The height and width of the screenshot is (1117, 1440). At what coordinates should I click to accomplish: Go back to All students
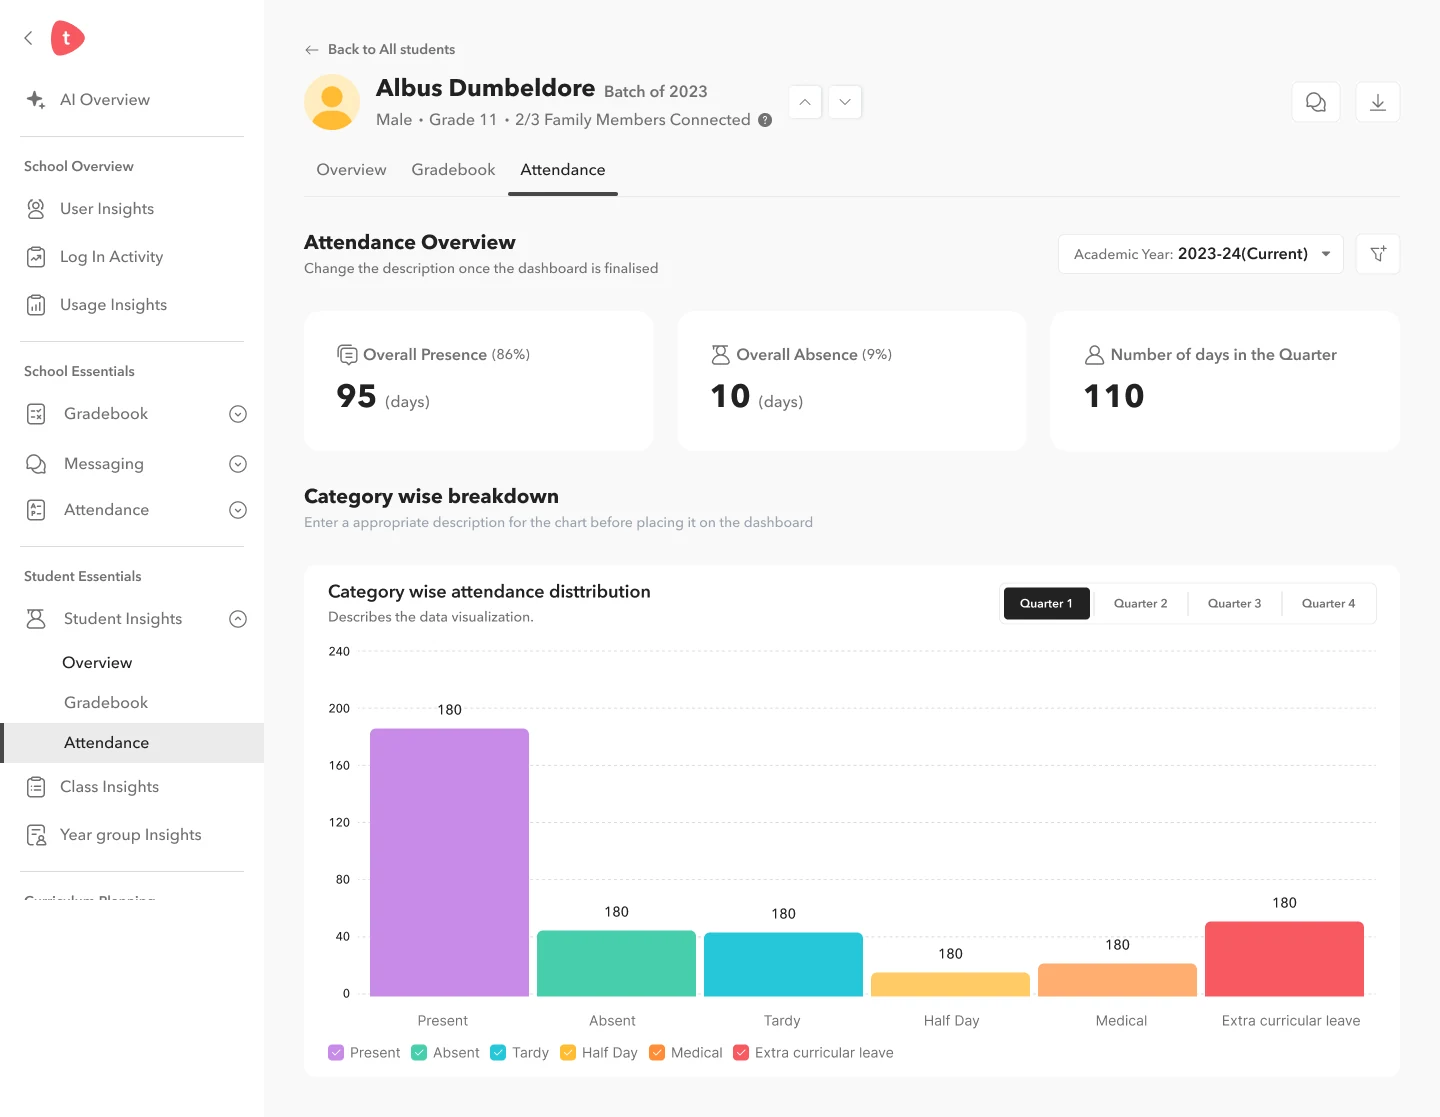(380, 49)
